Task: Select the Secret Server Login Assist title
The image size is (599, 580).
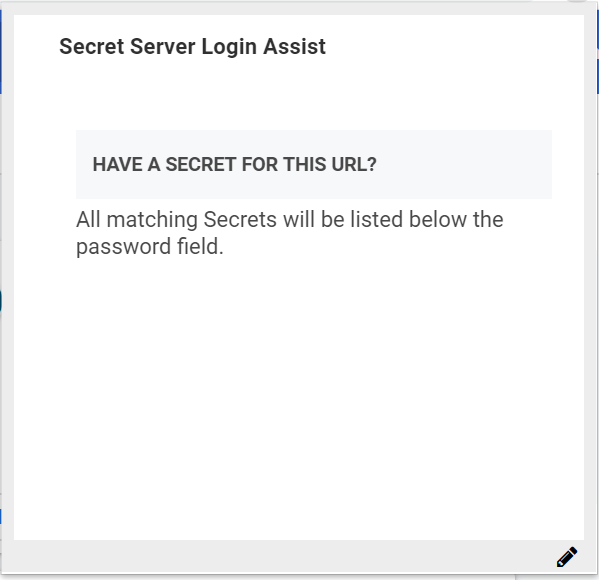Action: coord(193,47)
